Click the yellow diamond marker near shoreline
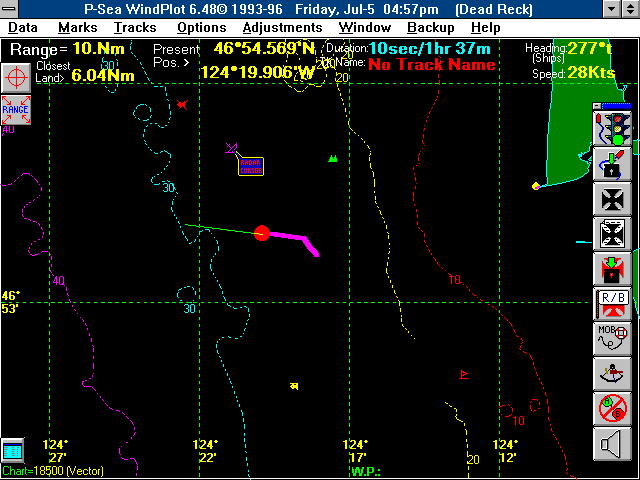Screen dimensions: 640x480 pyautogui.click(x=536, y=187)
